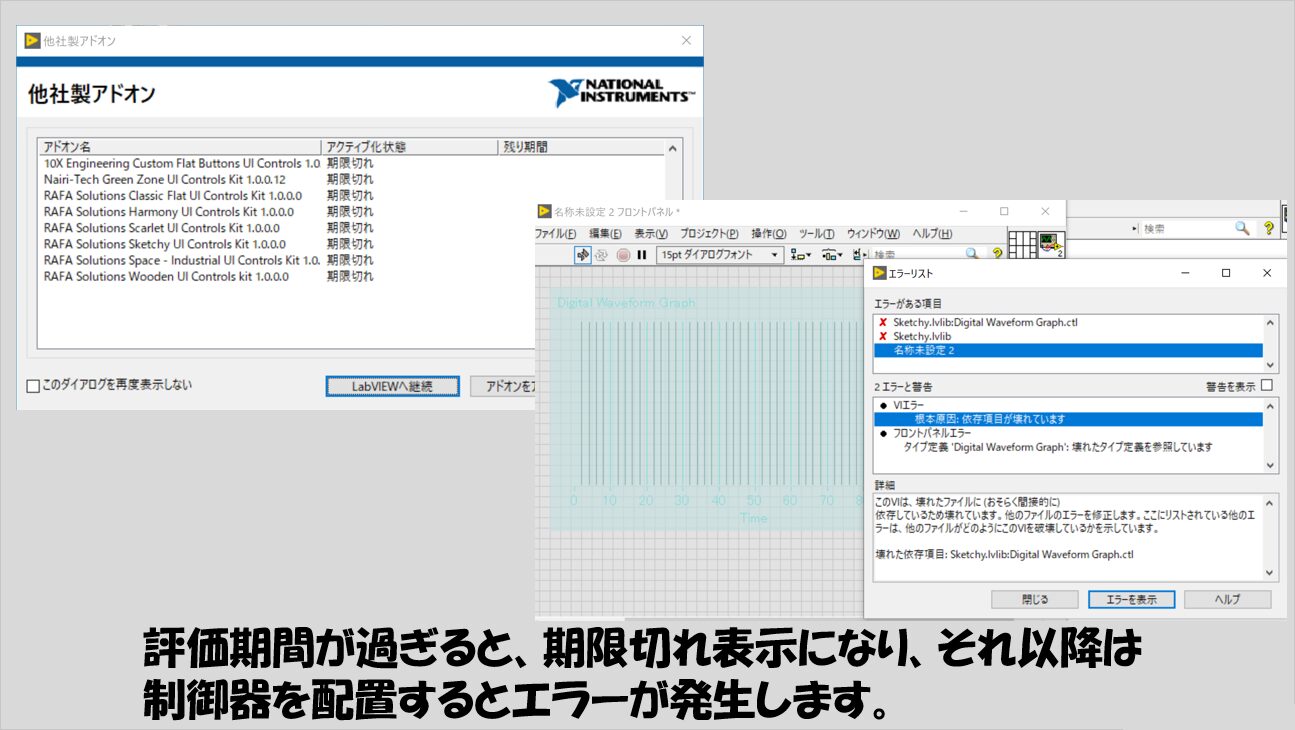Screen dimensions: 1295x730
Task: Select the Sketchy.lvlib item in the error list
Action: [1068, 336]
